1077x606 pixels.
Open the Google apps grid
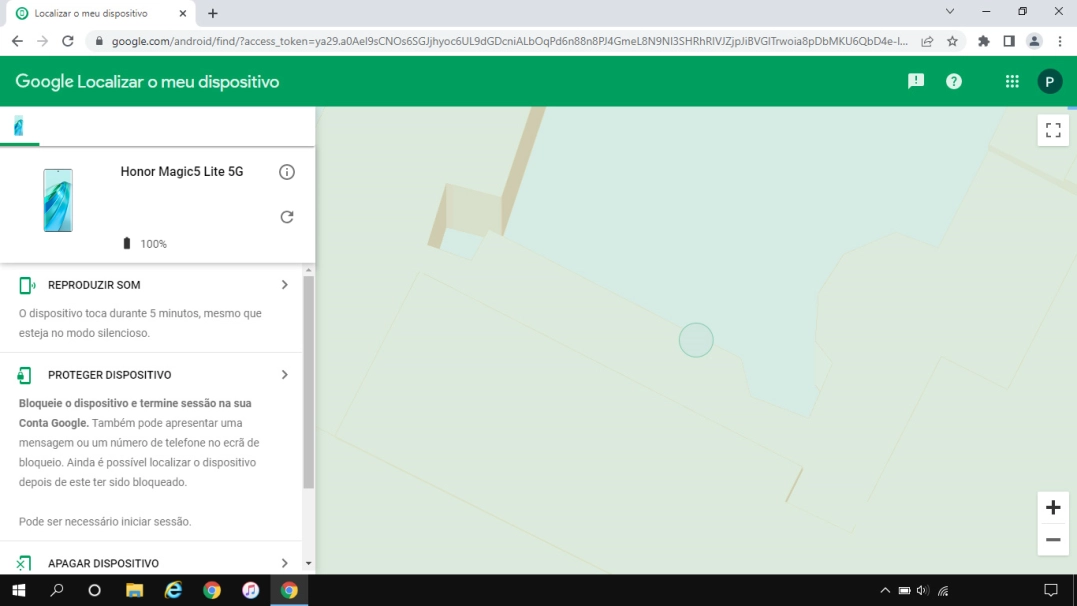(x=1012, y=82)
